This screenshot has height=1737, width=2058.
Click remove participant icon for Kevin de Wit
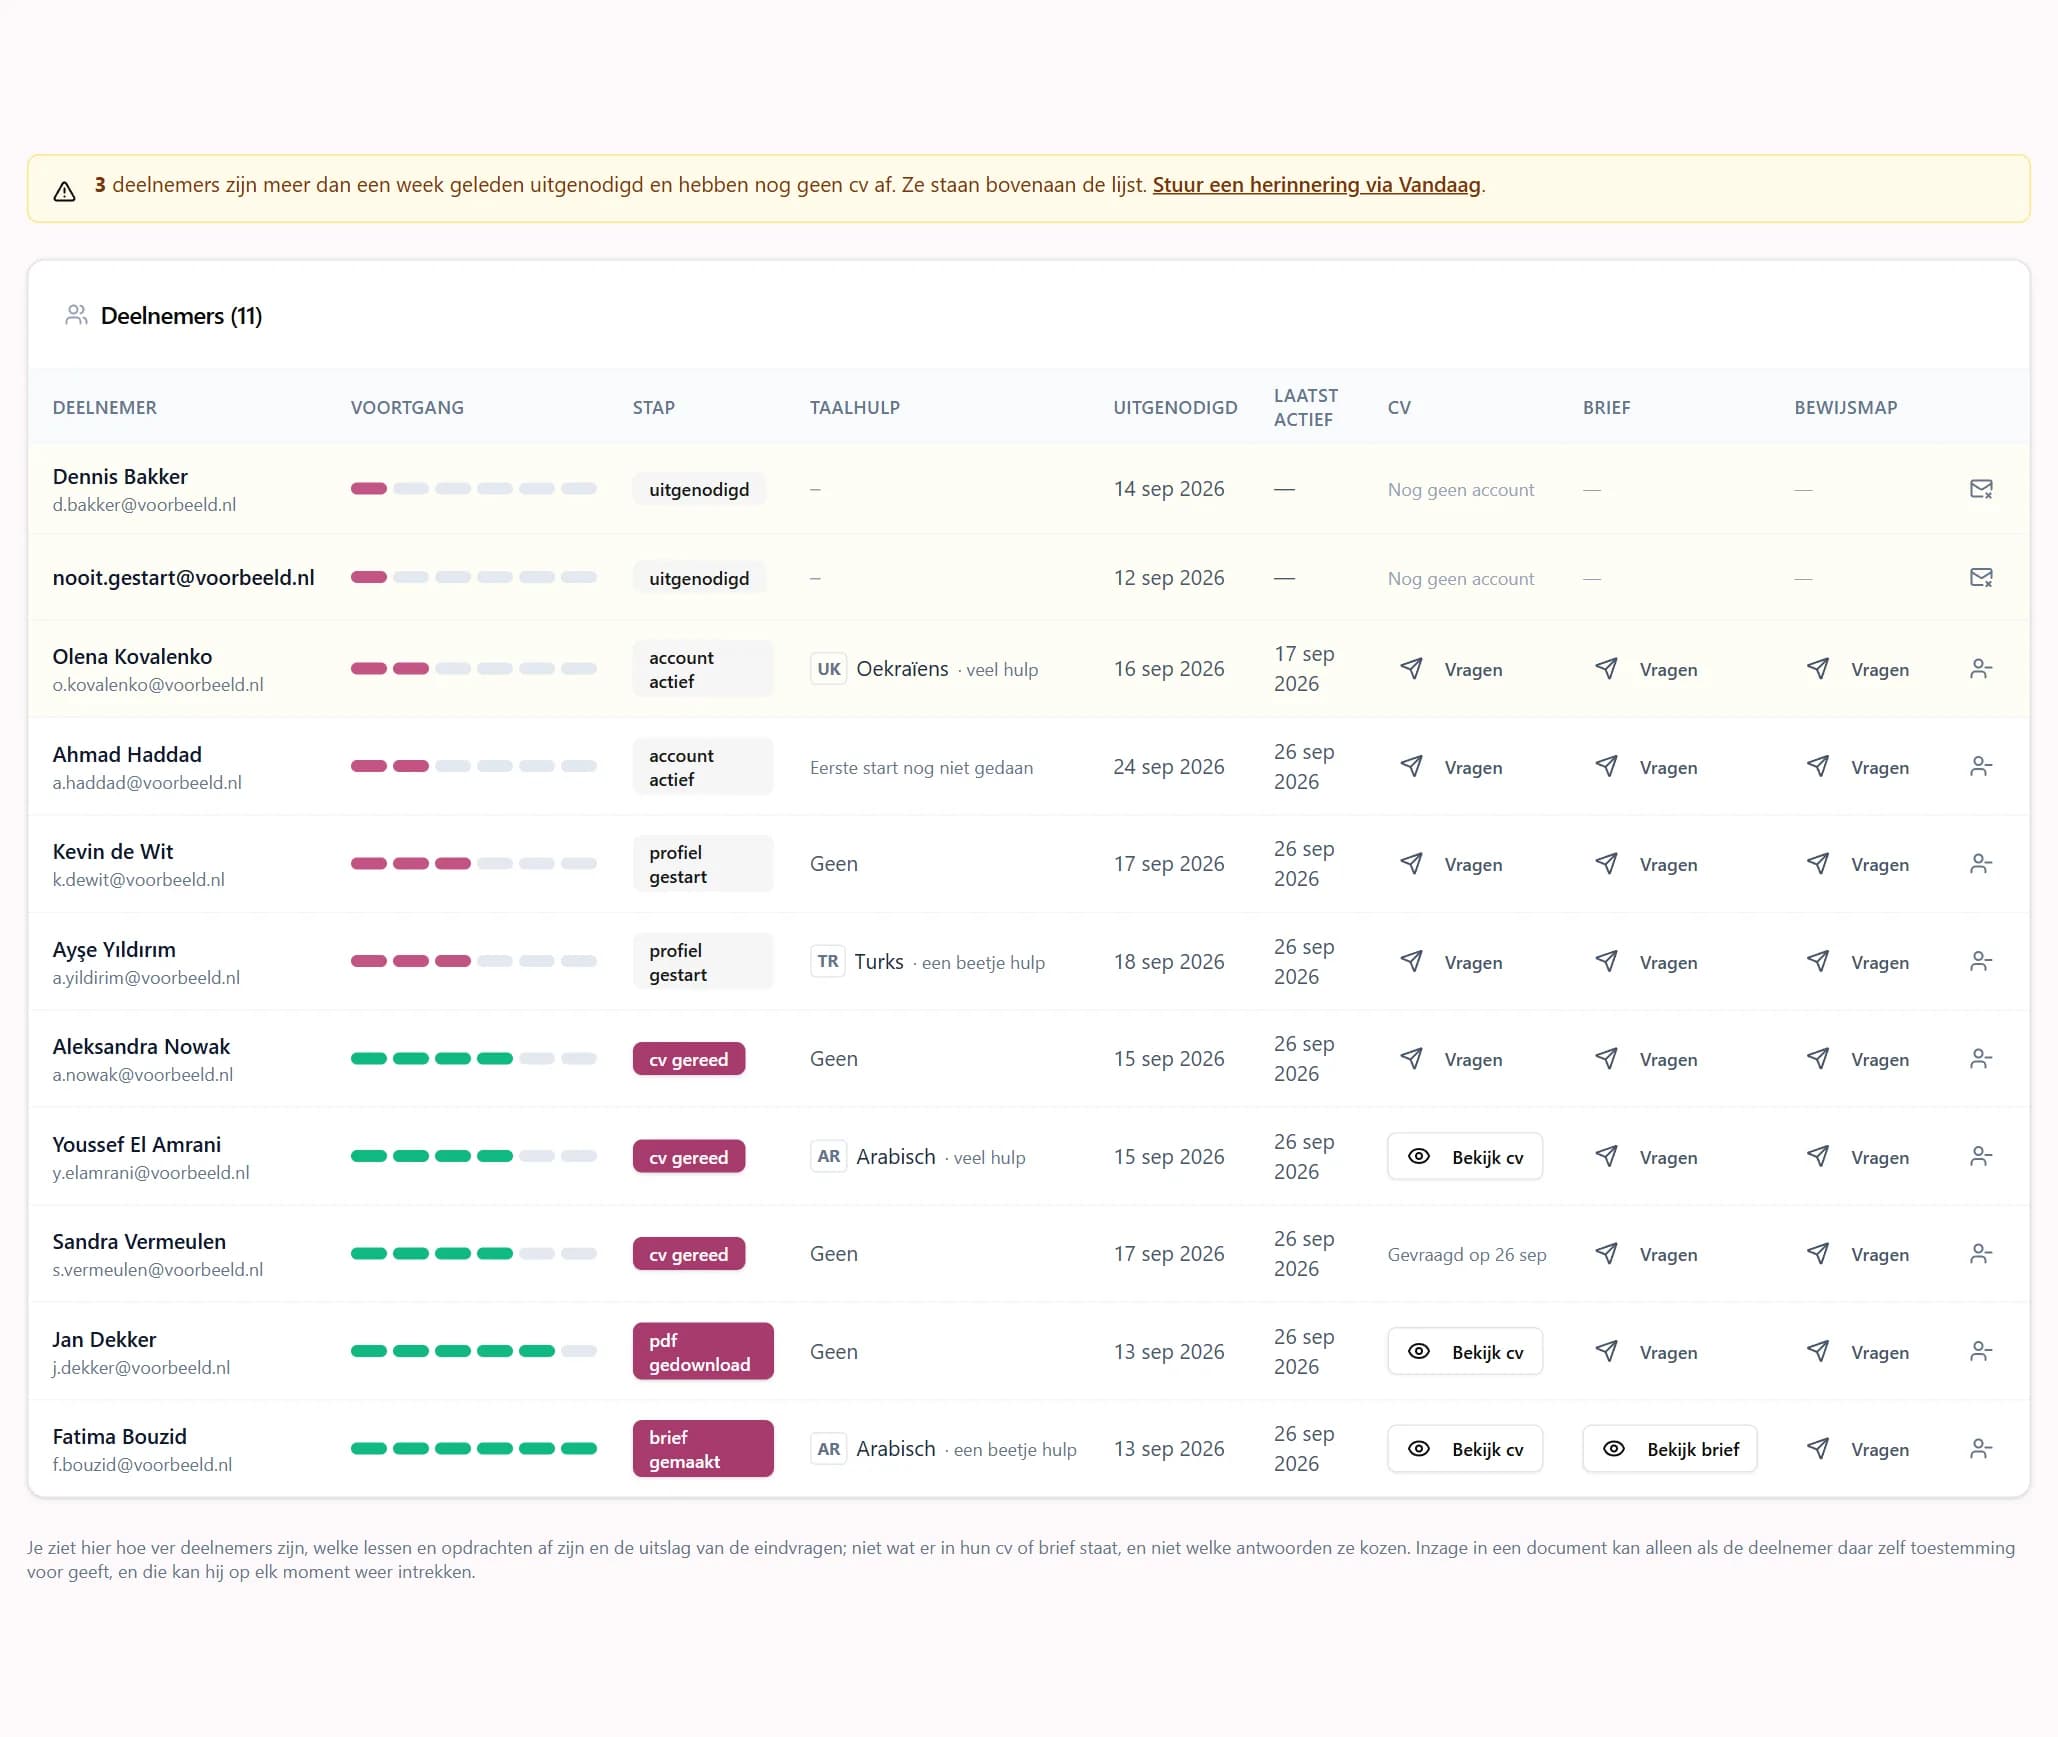[x=1980, y=864]
